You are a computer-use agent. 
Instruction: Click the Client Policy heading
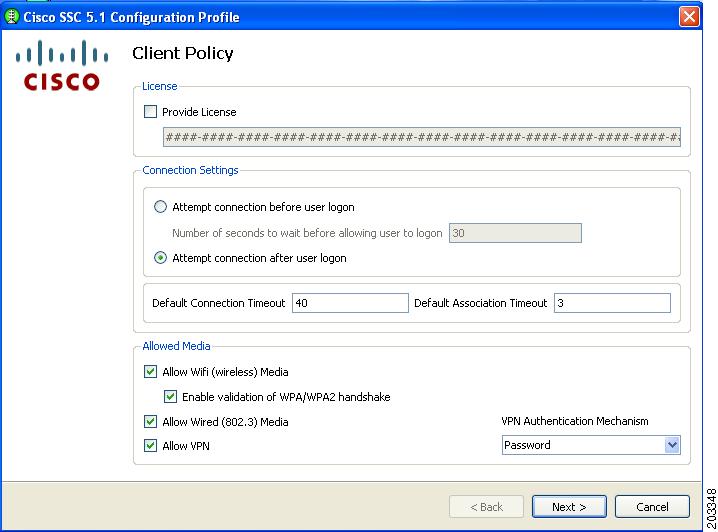[x=183, y=53]
